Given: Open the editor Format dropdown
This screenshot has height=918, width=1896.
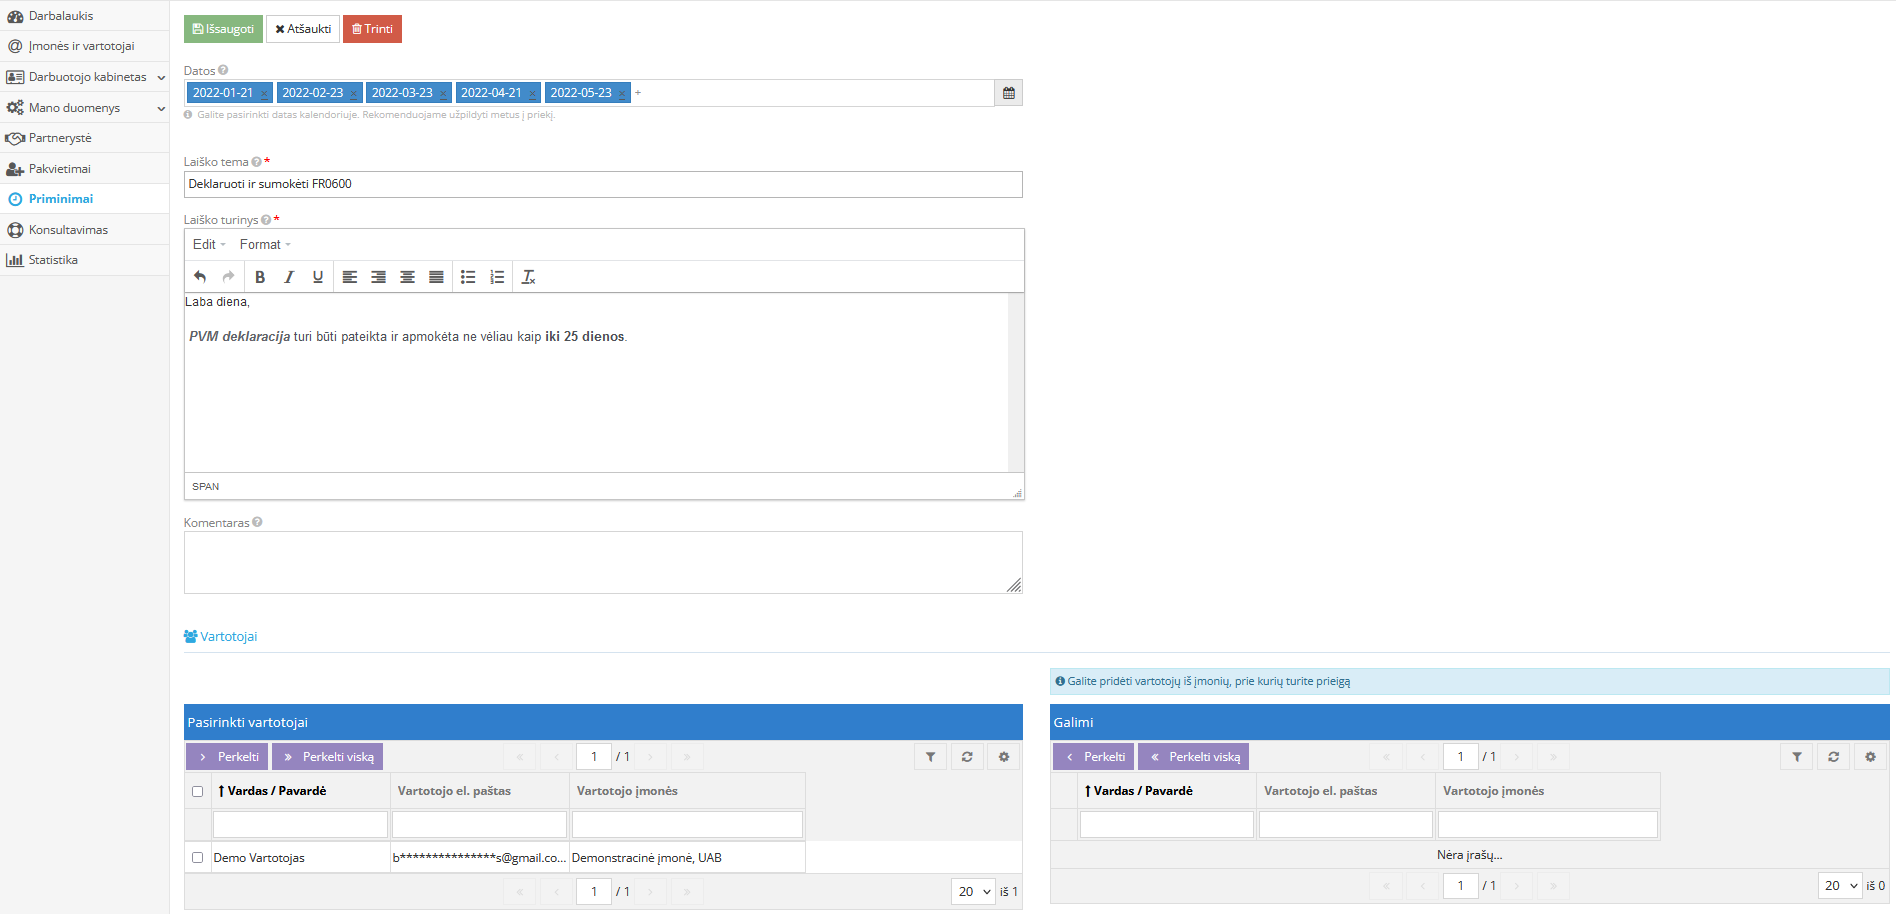Looking at the screenshot, I should [265, 244].
